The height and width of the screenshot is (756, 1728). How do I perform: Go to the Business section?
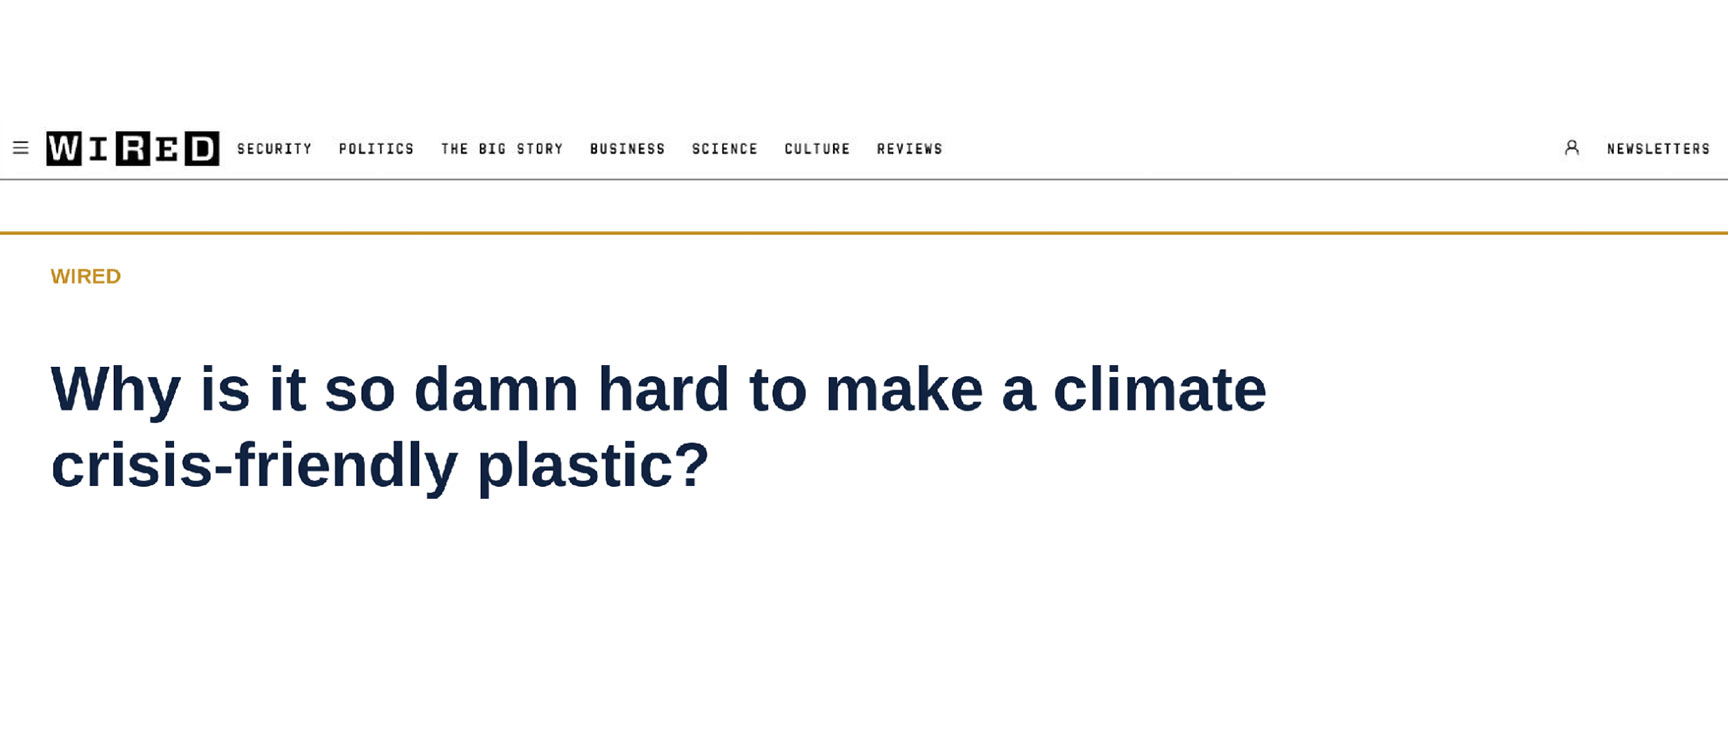click(628, 149)
